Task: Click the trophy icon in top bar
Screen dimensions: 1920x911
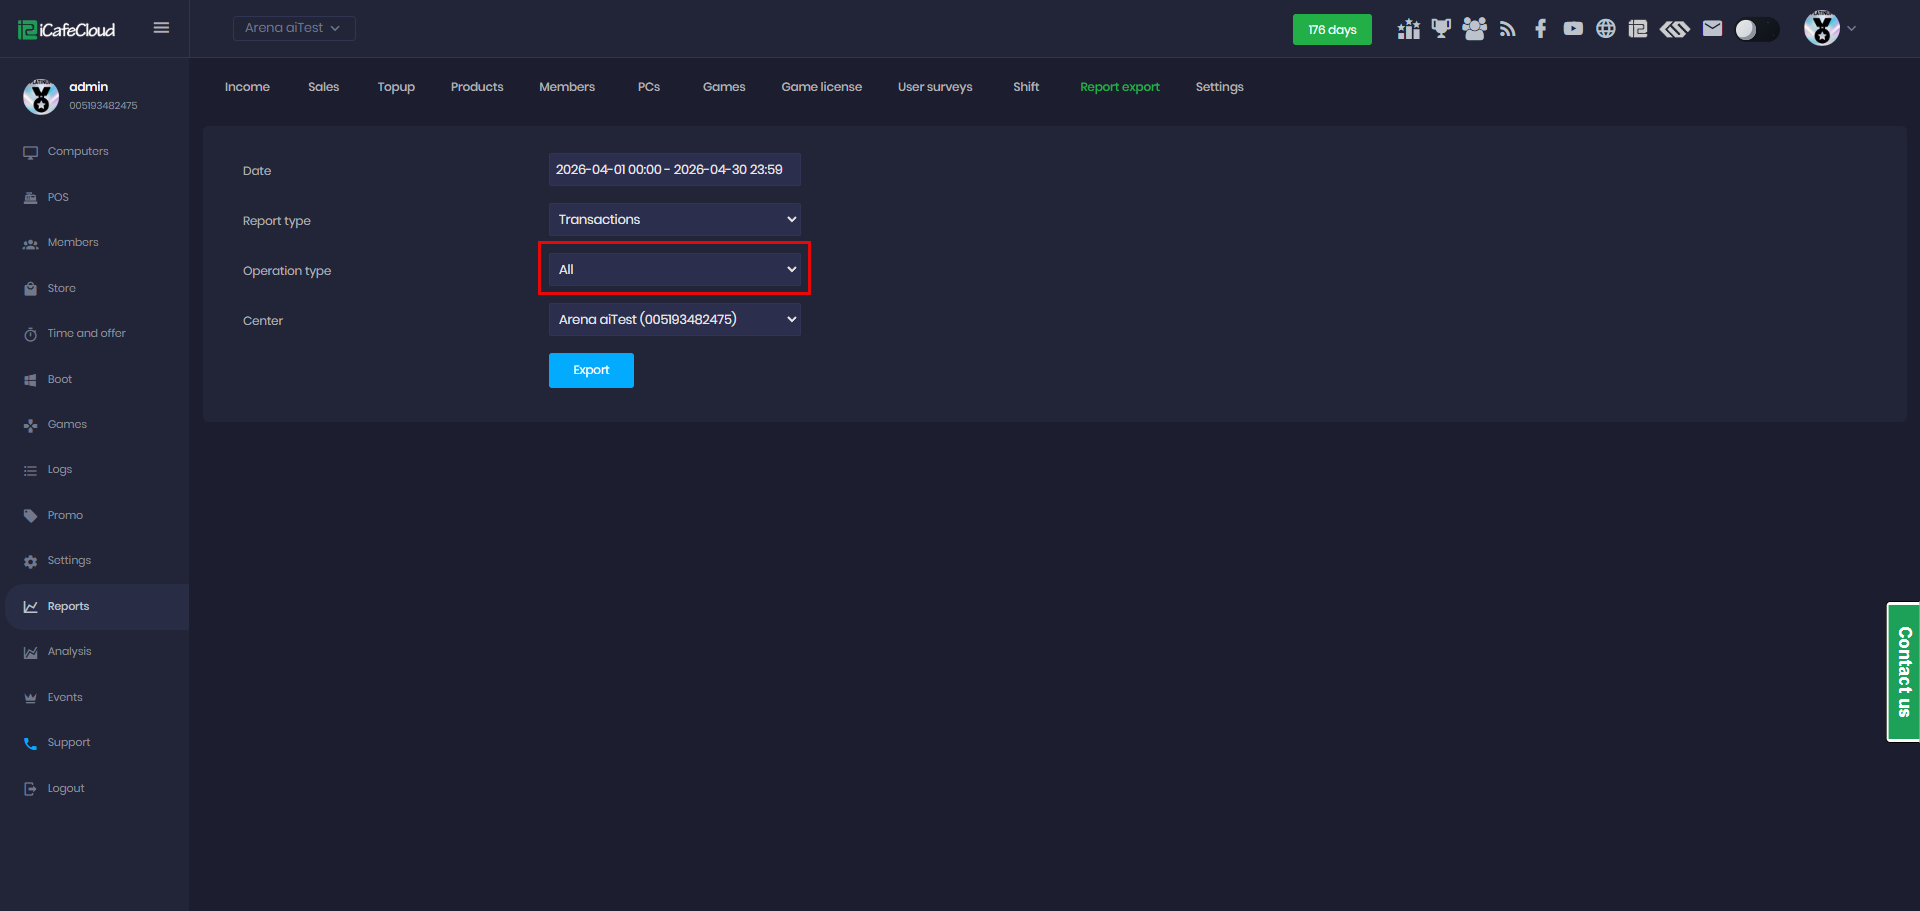Action: 1440,29
